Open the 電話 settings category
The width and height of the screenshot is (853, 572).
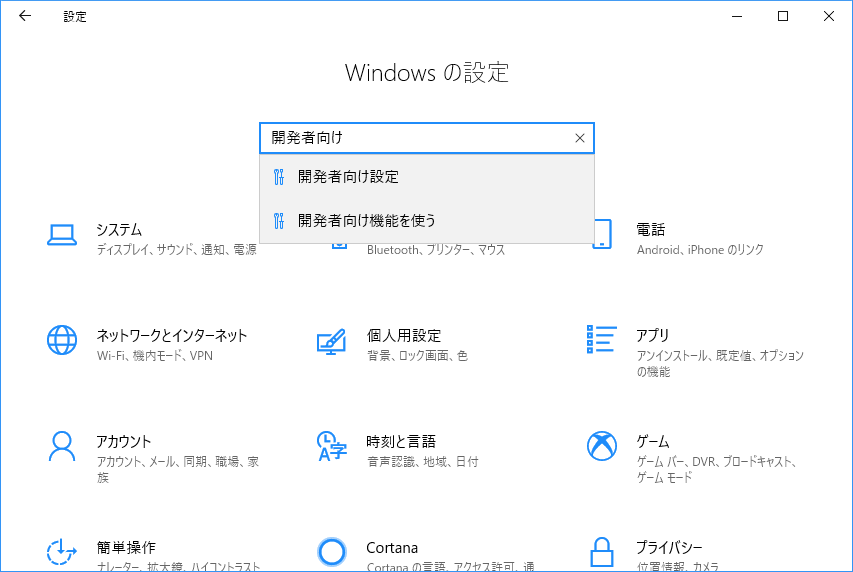point(651,230)
